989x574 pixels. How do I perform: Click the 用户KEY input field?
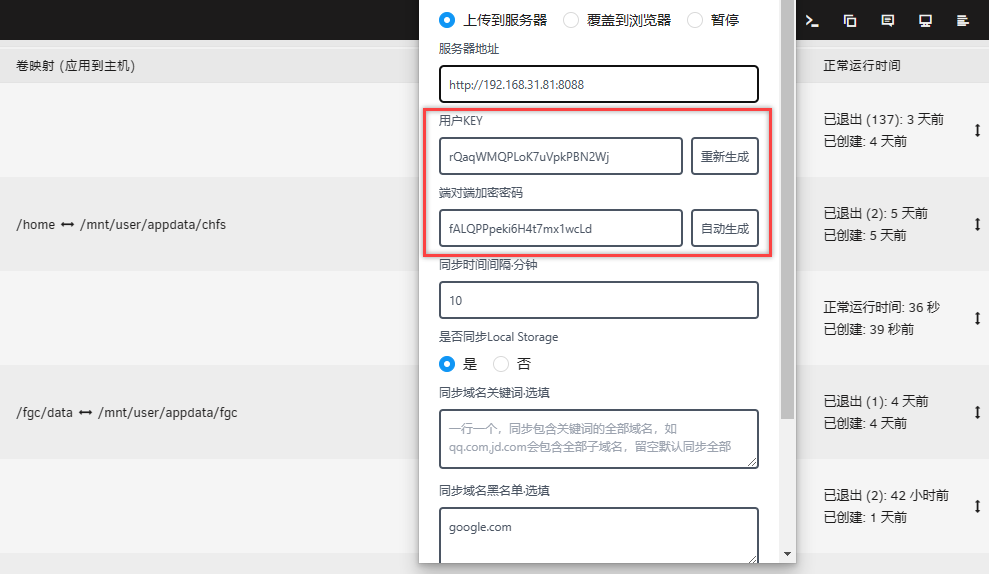tap(561, 156)
